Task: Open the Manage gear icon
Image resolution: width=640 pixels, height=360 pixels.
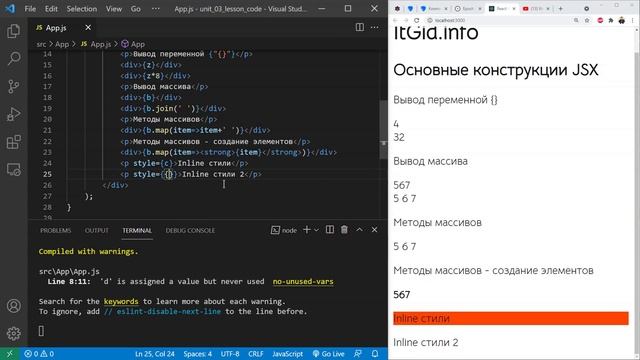Action: (13, 333)
